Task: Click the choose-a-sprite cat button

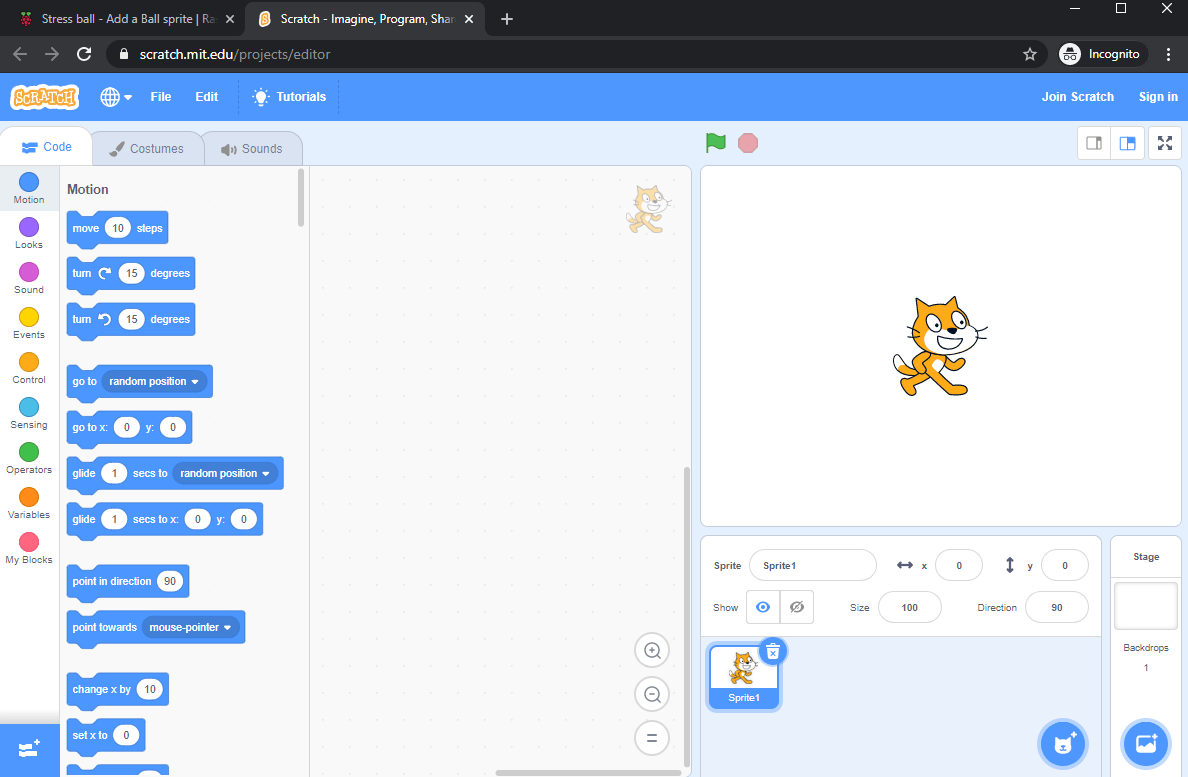Action: pyautogui.click(x=1062, y=744)
